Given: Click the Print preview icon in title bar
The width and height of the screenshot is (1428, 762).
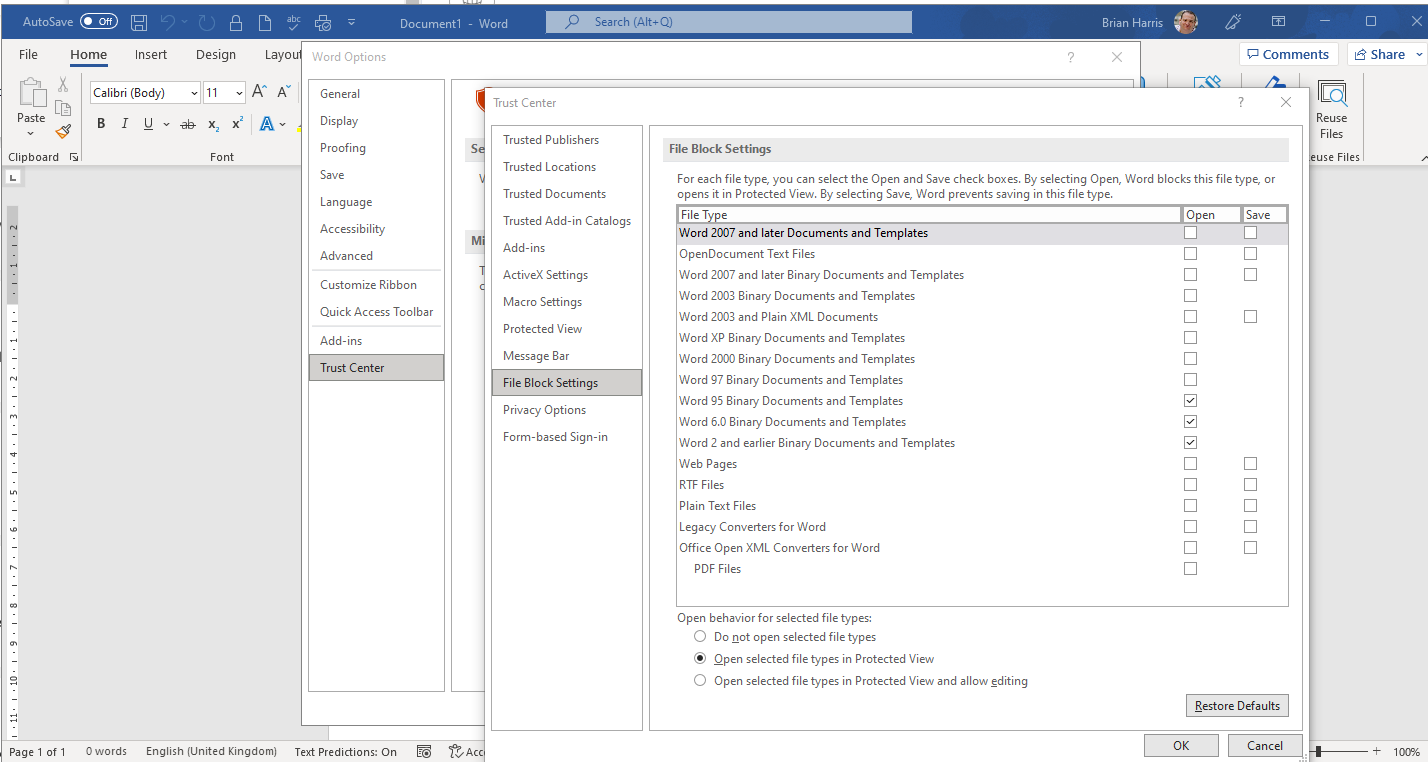Looking at the screenshot, I should 323,22.
